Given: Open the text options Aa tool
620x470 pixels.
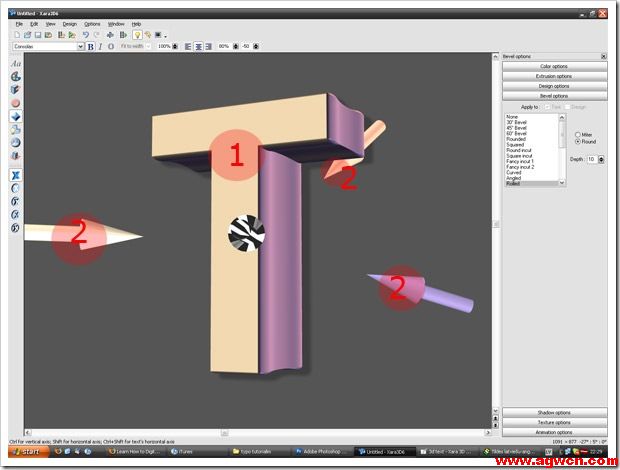Looking at the screenshot, I should [15, 62].
